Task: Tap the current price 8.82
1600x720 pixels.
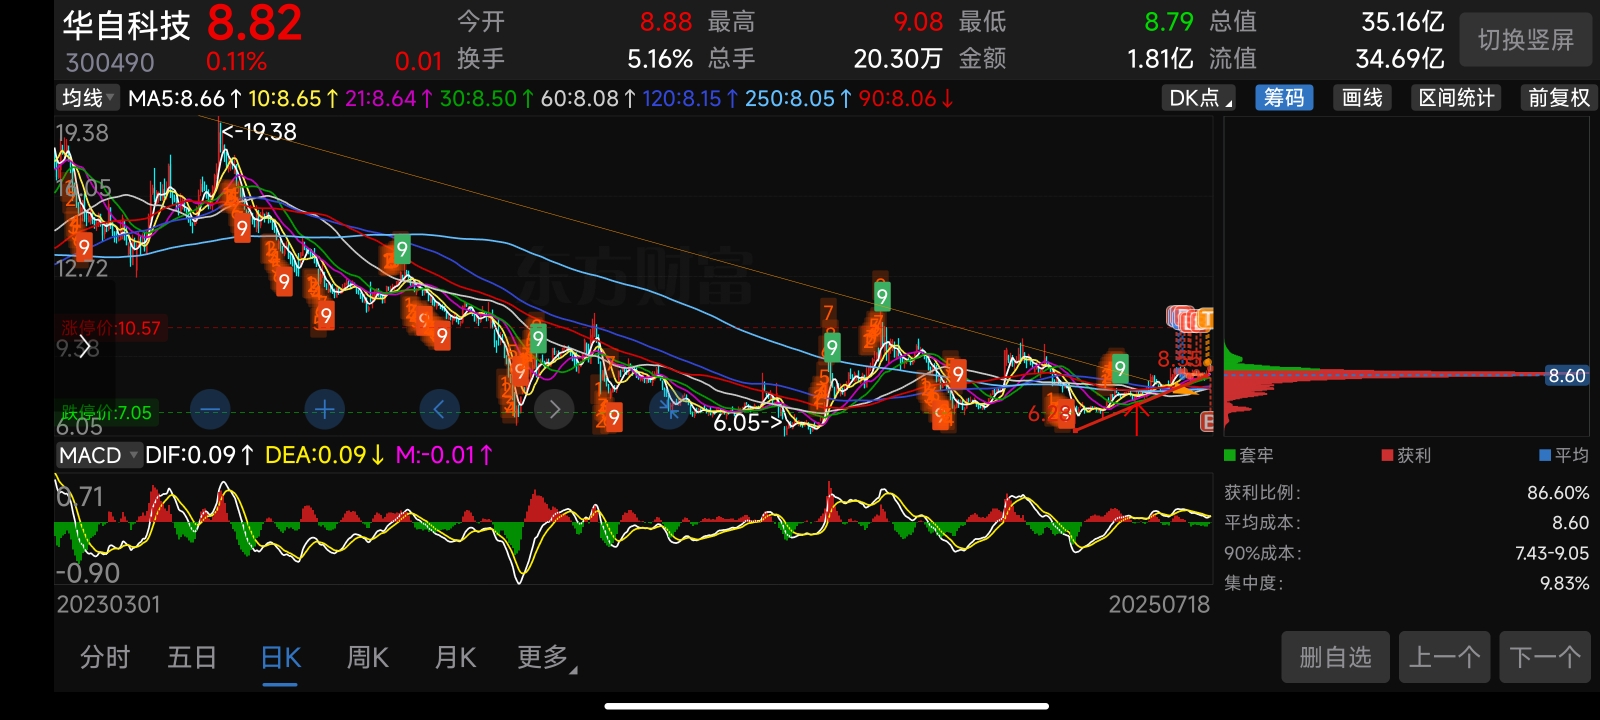Action: (254, 23)
